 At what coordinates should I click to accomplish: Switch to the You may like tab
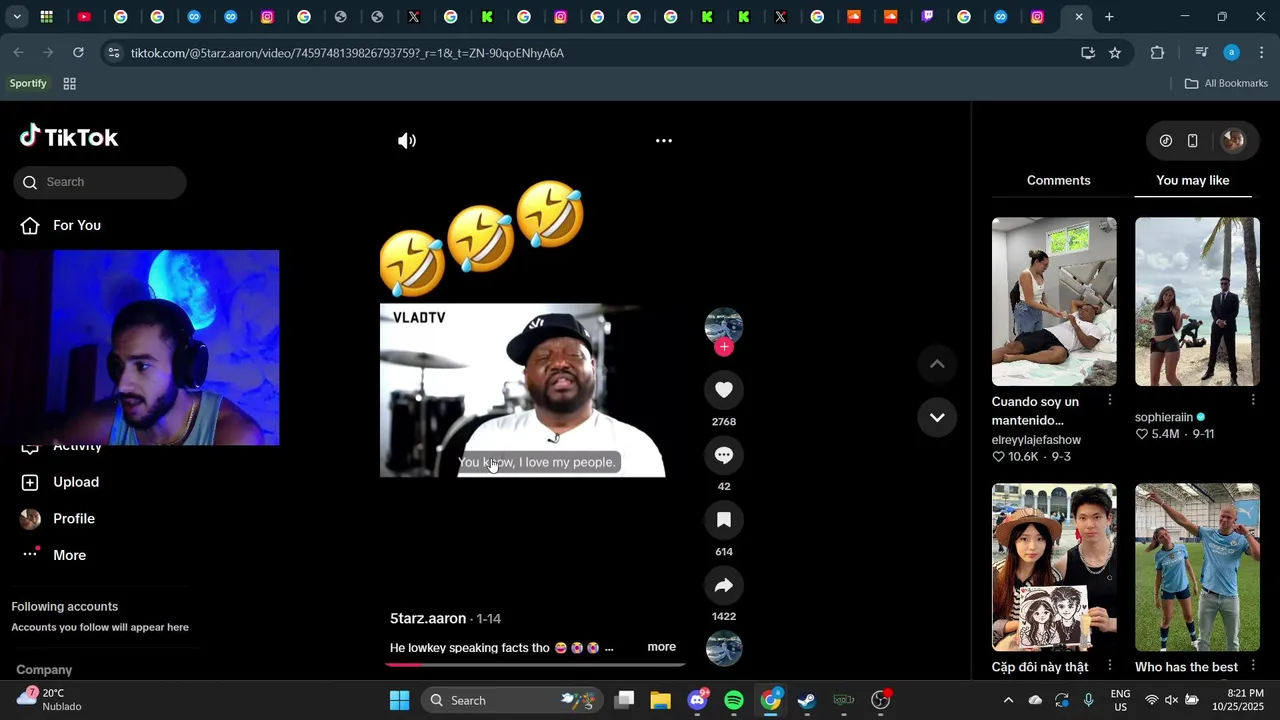point(1193,180)
